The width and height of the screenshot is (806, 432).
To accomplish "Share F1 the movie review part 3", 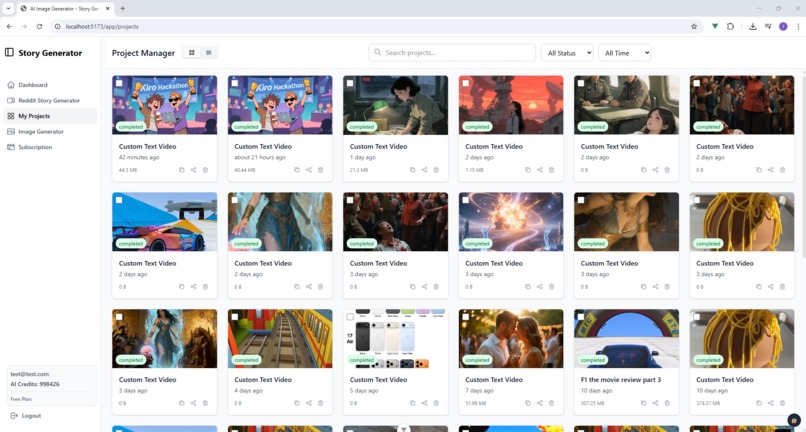I will coord(655,403).
